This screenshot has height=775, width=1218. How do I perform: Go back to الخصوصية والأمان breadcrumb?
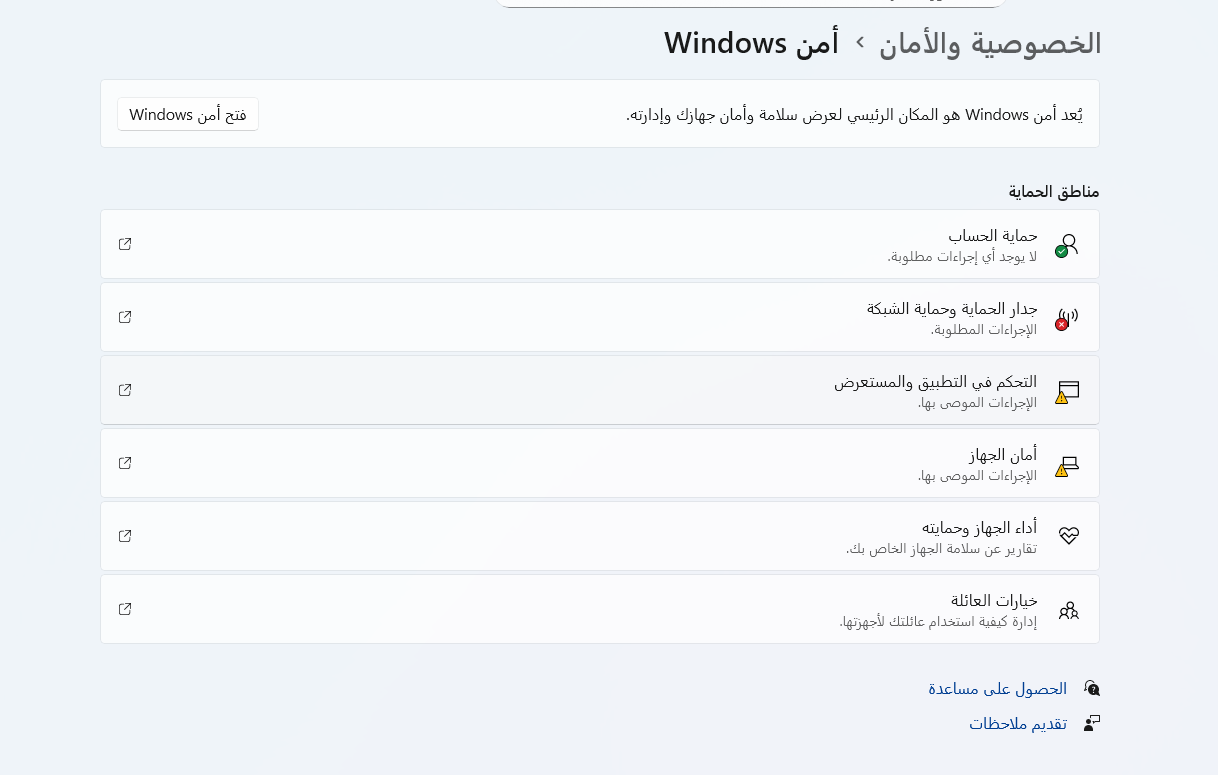click(x=990, y=43)
